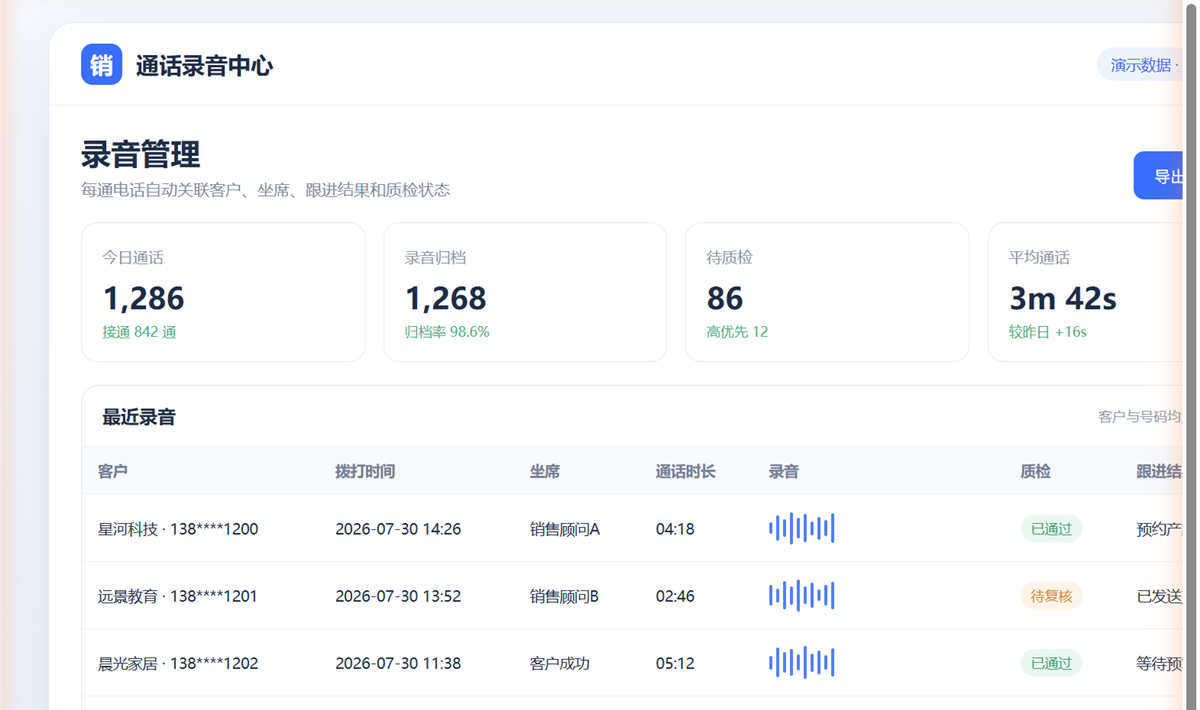Click the vertical scrollbar at the window edge
The width and height of the screenshot is (1200, 710).
click(x=1190, y=355)
